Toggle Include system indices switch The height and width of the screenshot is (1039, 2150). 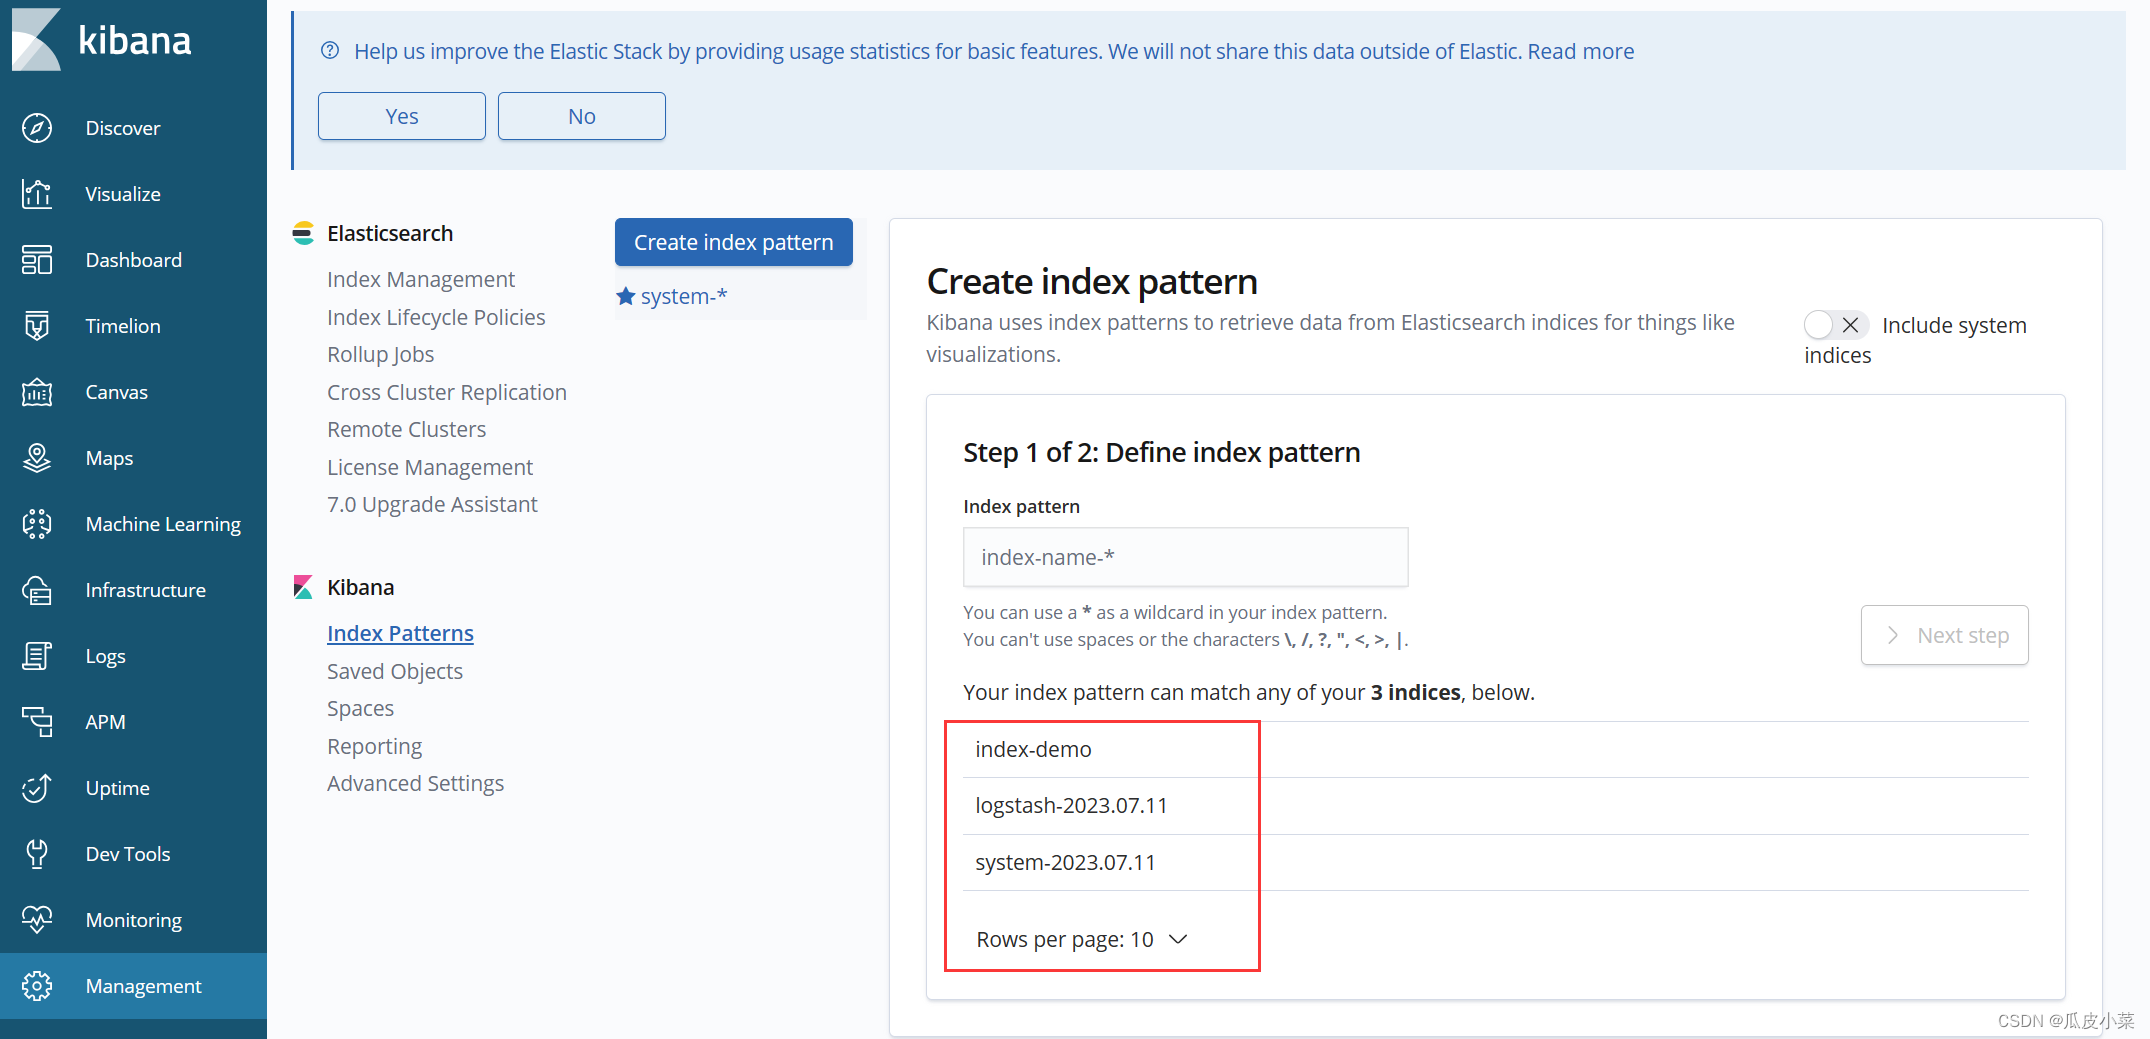(1836, 325)
